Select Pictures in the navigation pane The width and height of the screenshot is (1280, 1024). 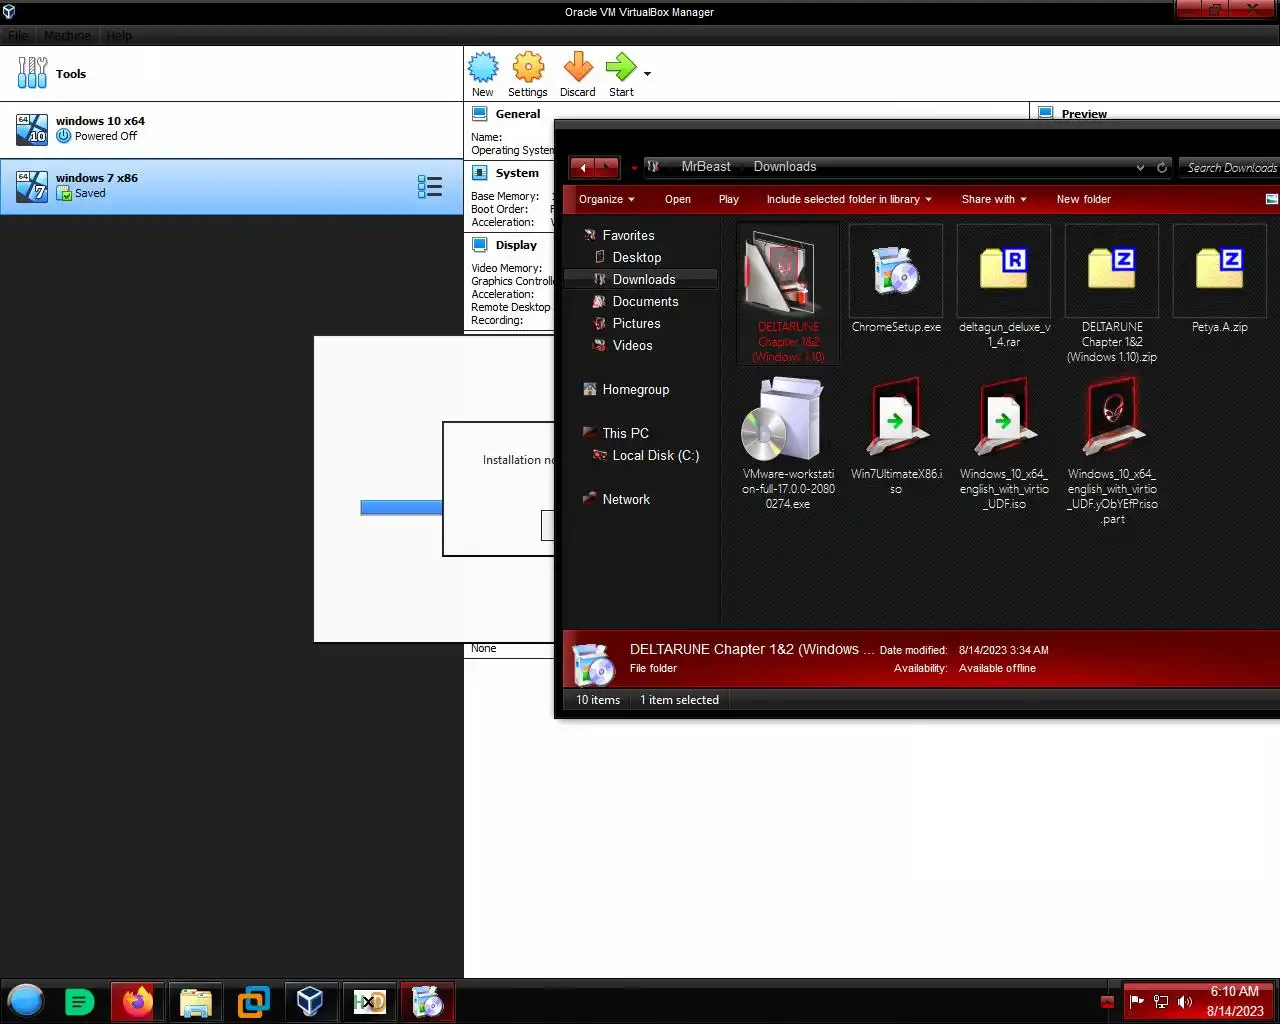tap(636, 323)
